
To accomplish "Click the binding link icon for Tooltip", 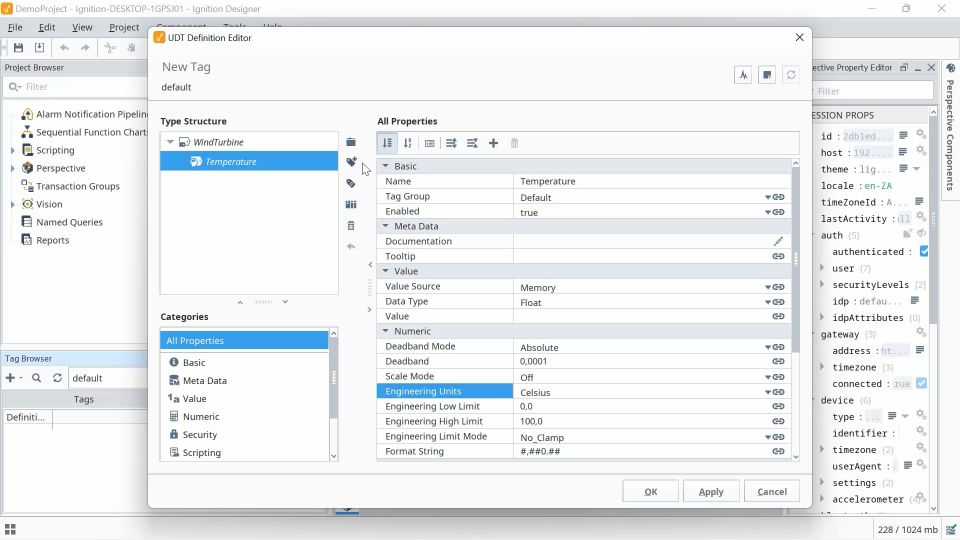I will pyautogui.click(x=778, y=257).
